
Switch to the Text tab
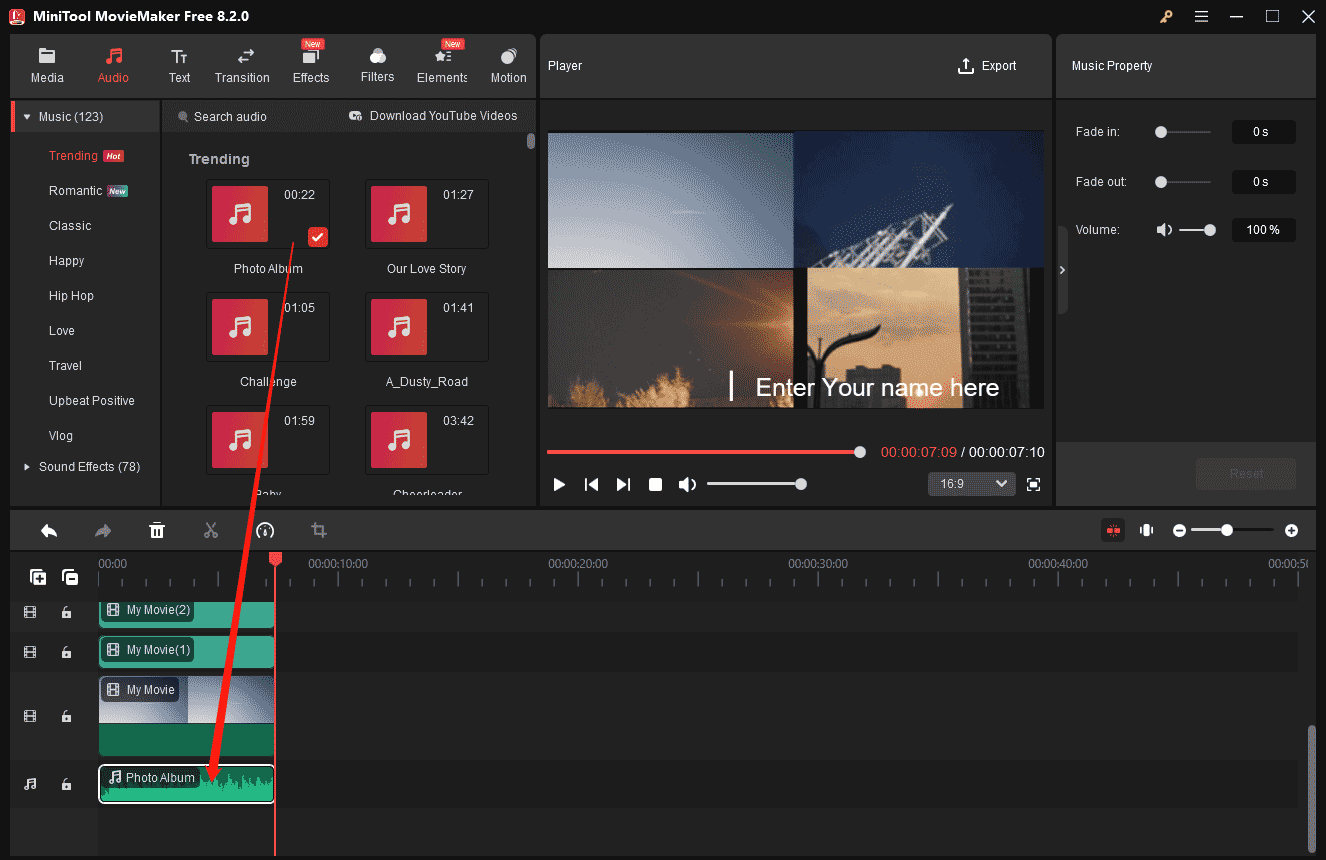pyautogui.click(x=179, y=66)
